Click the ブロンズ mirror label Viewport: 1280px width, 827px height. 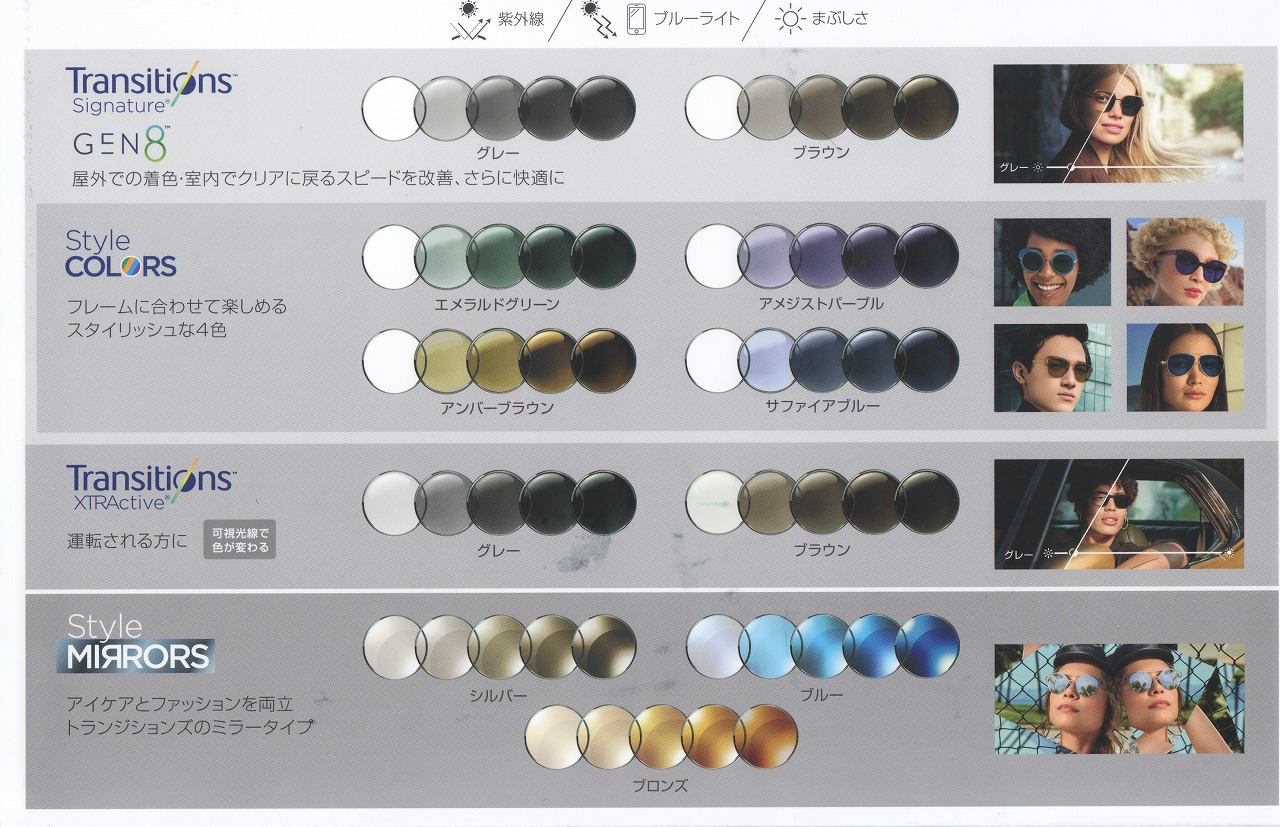point(660,786)
